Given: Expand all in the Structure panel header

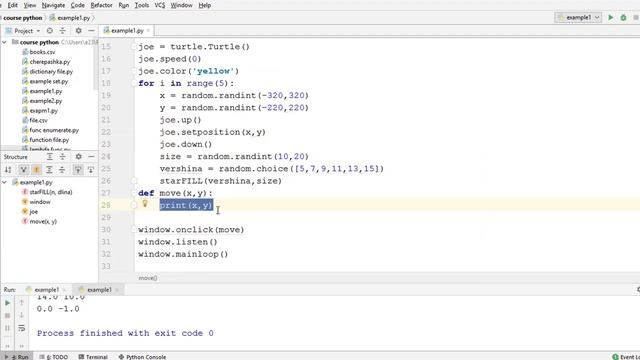Looking at the screenshot, I should coord(49,157).
